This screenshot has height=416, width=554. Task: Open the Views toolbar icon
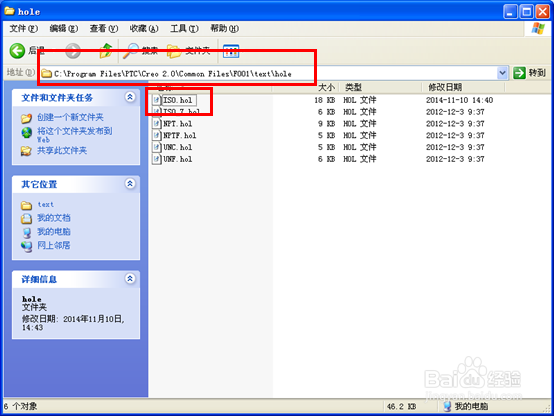(231, 51)
